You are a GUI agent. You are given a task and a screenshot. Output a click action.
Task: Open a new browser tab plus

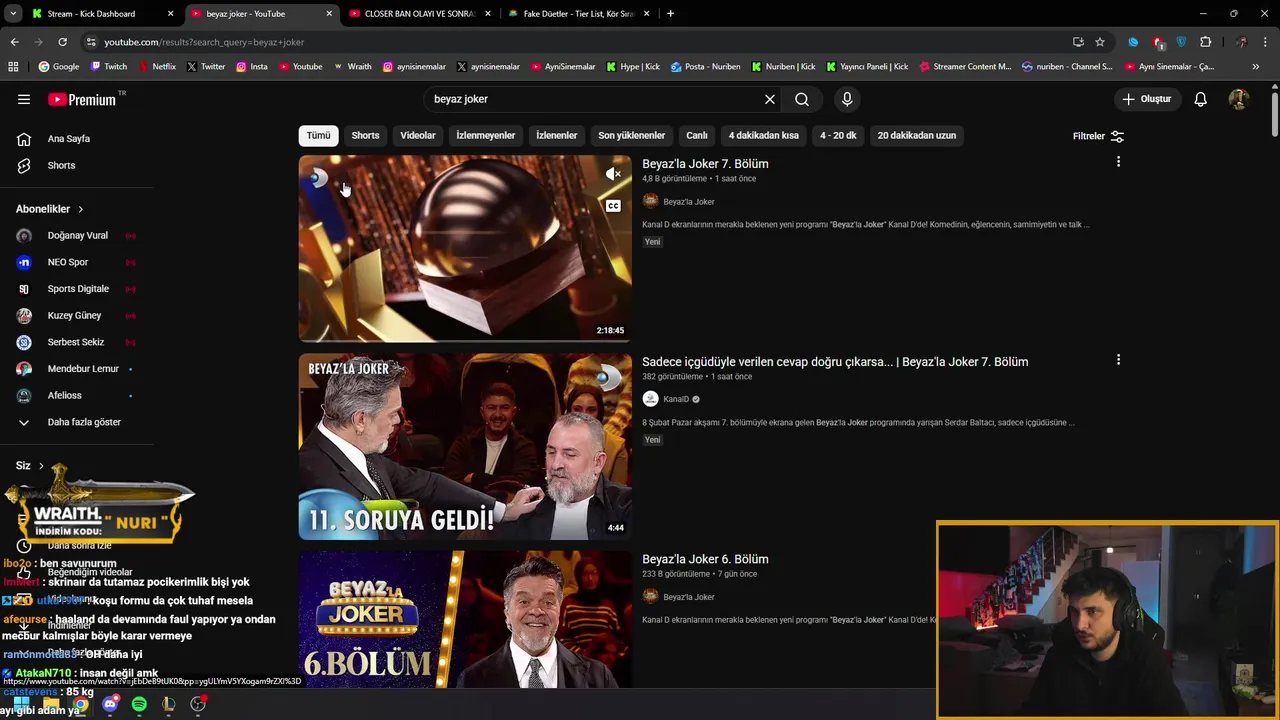(670, 14)
